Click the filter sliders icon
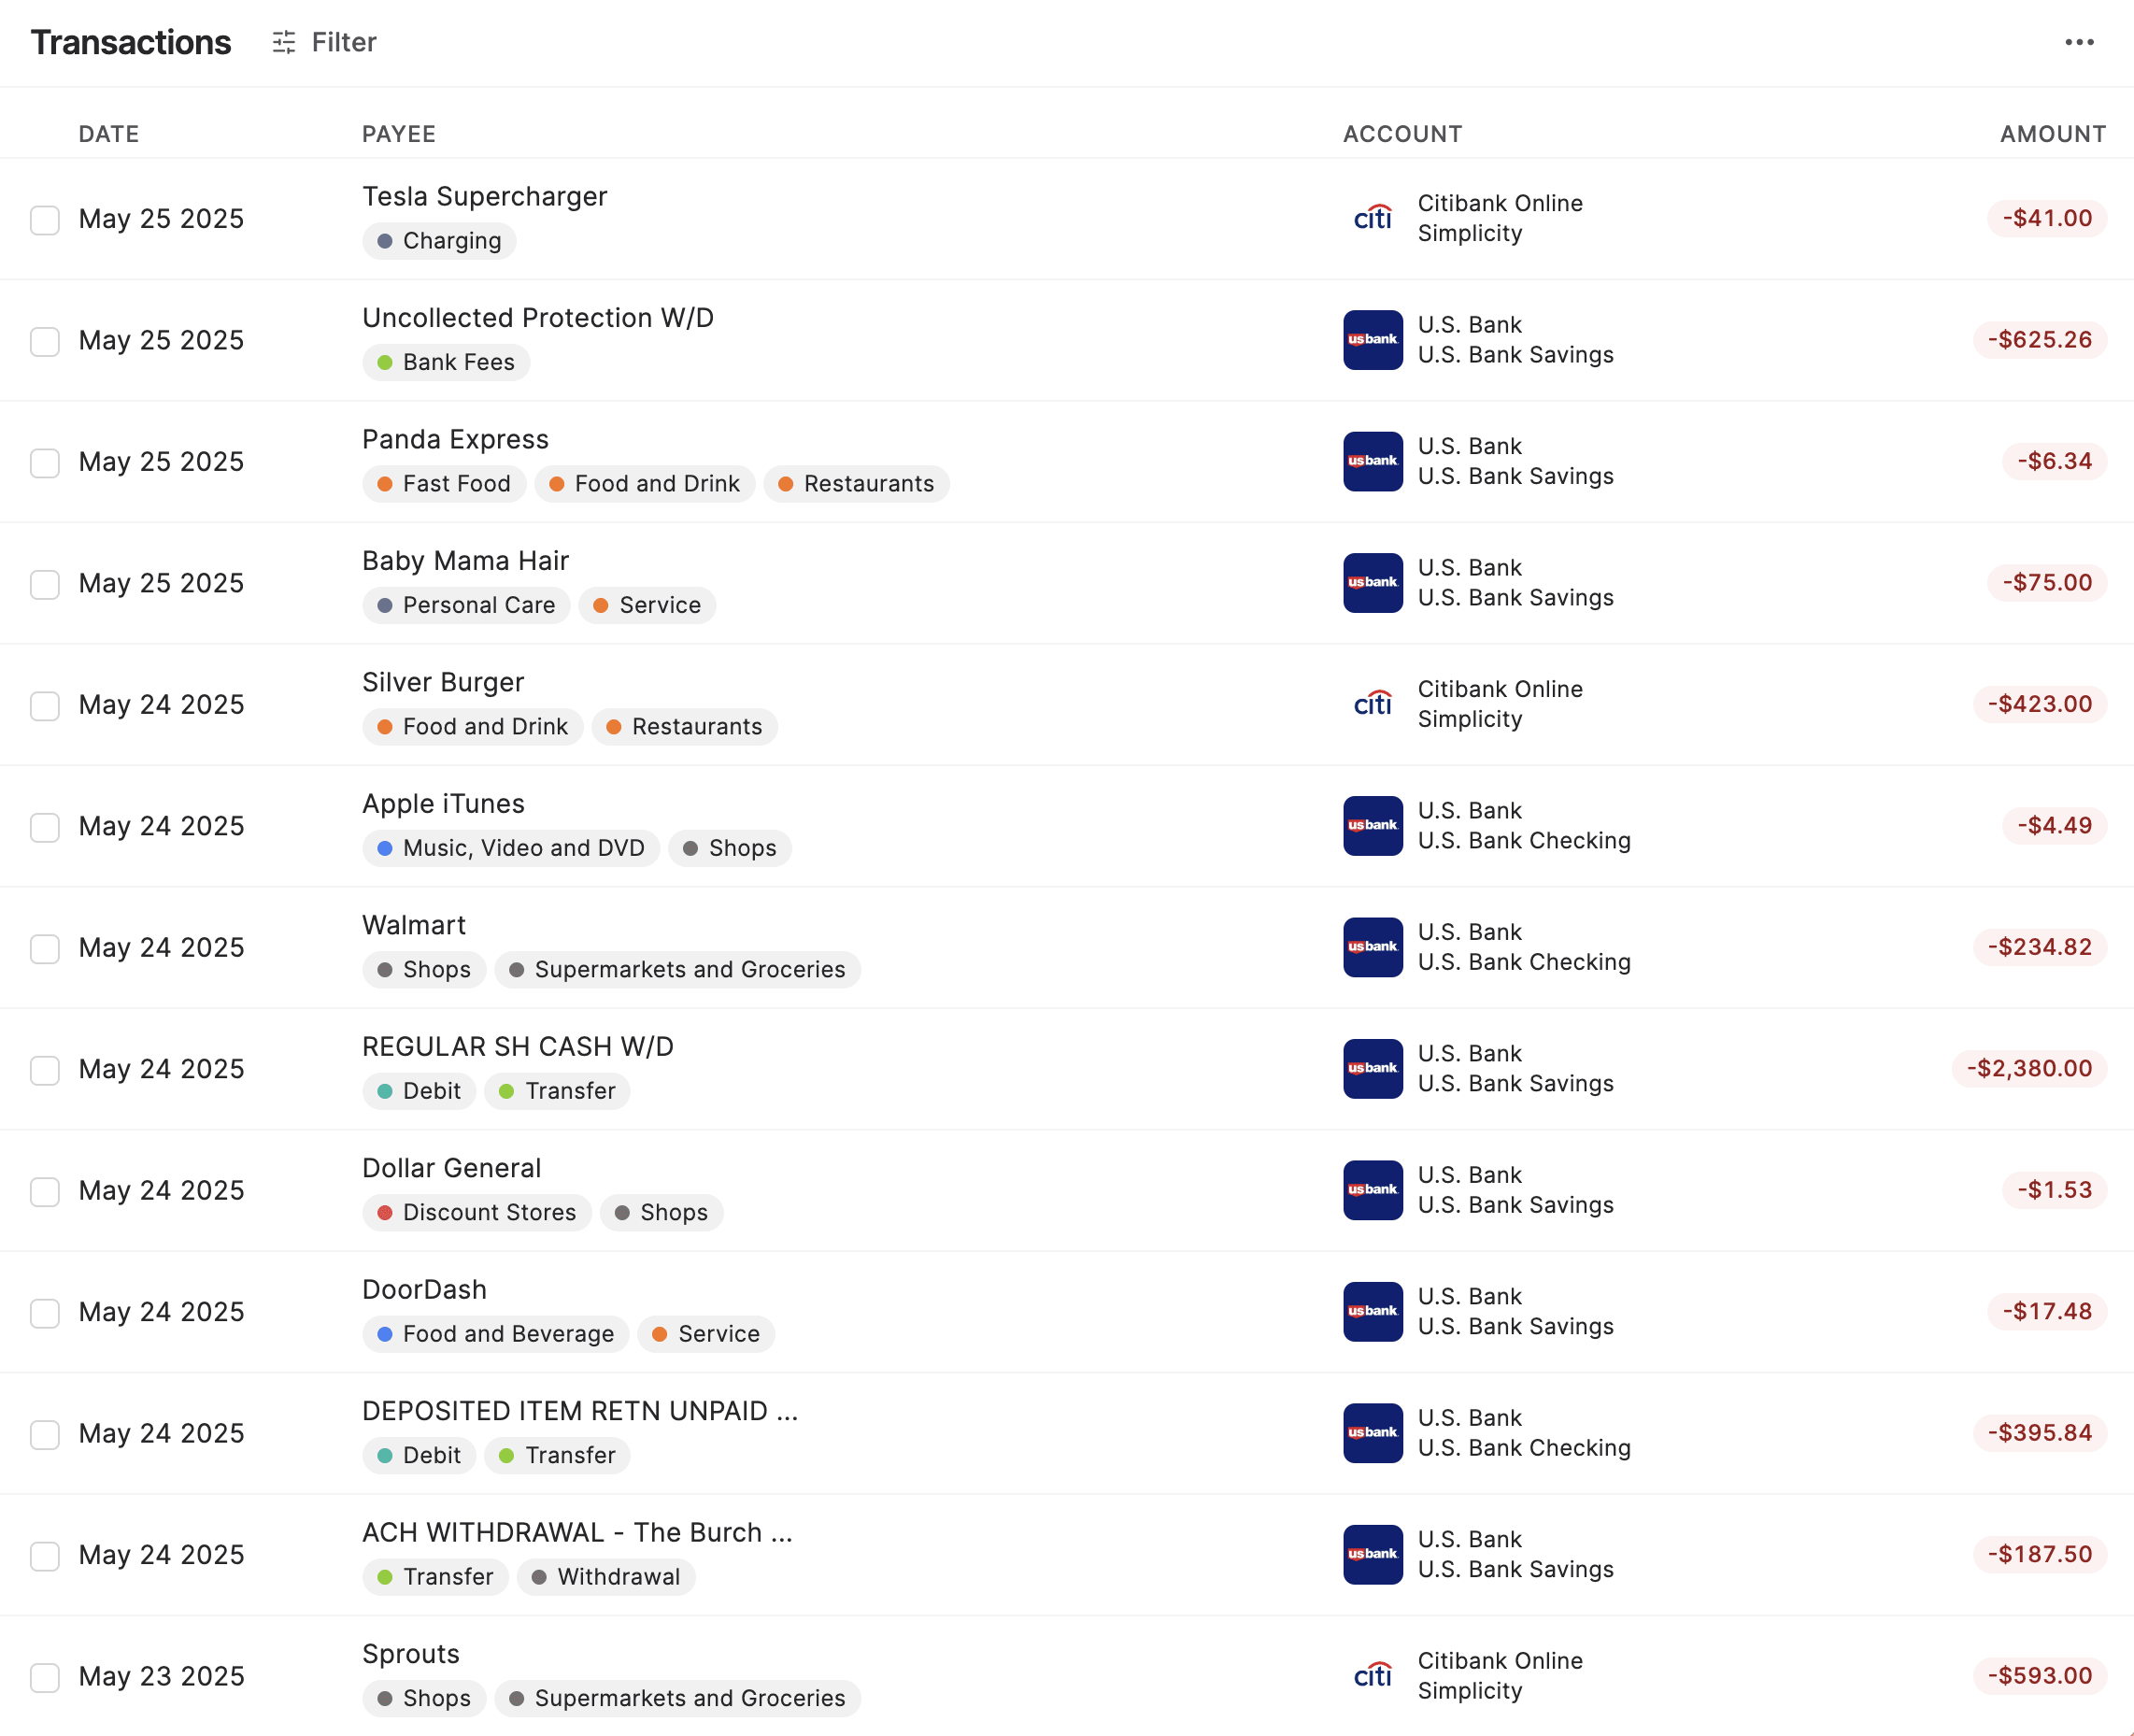Viewport: 2134px width, 1736px height. coord(284,42)
